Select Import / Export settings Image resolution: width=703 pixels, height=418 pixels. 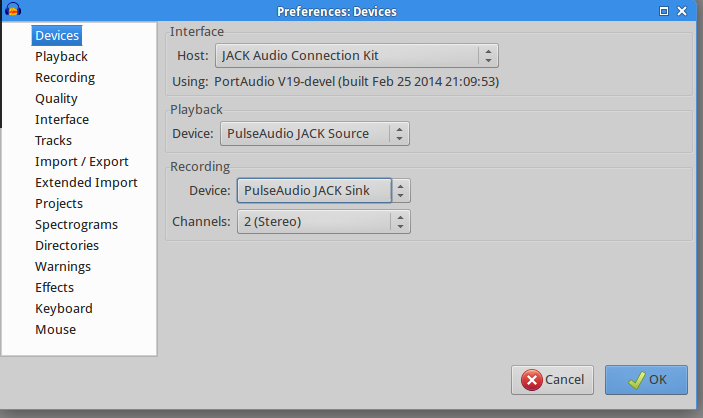(x=82, y=162)
